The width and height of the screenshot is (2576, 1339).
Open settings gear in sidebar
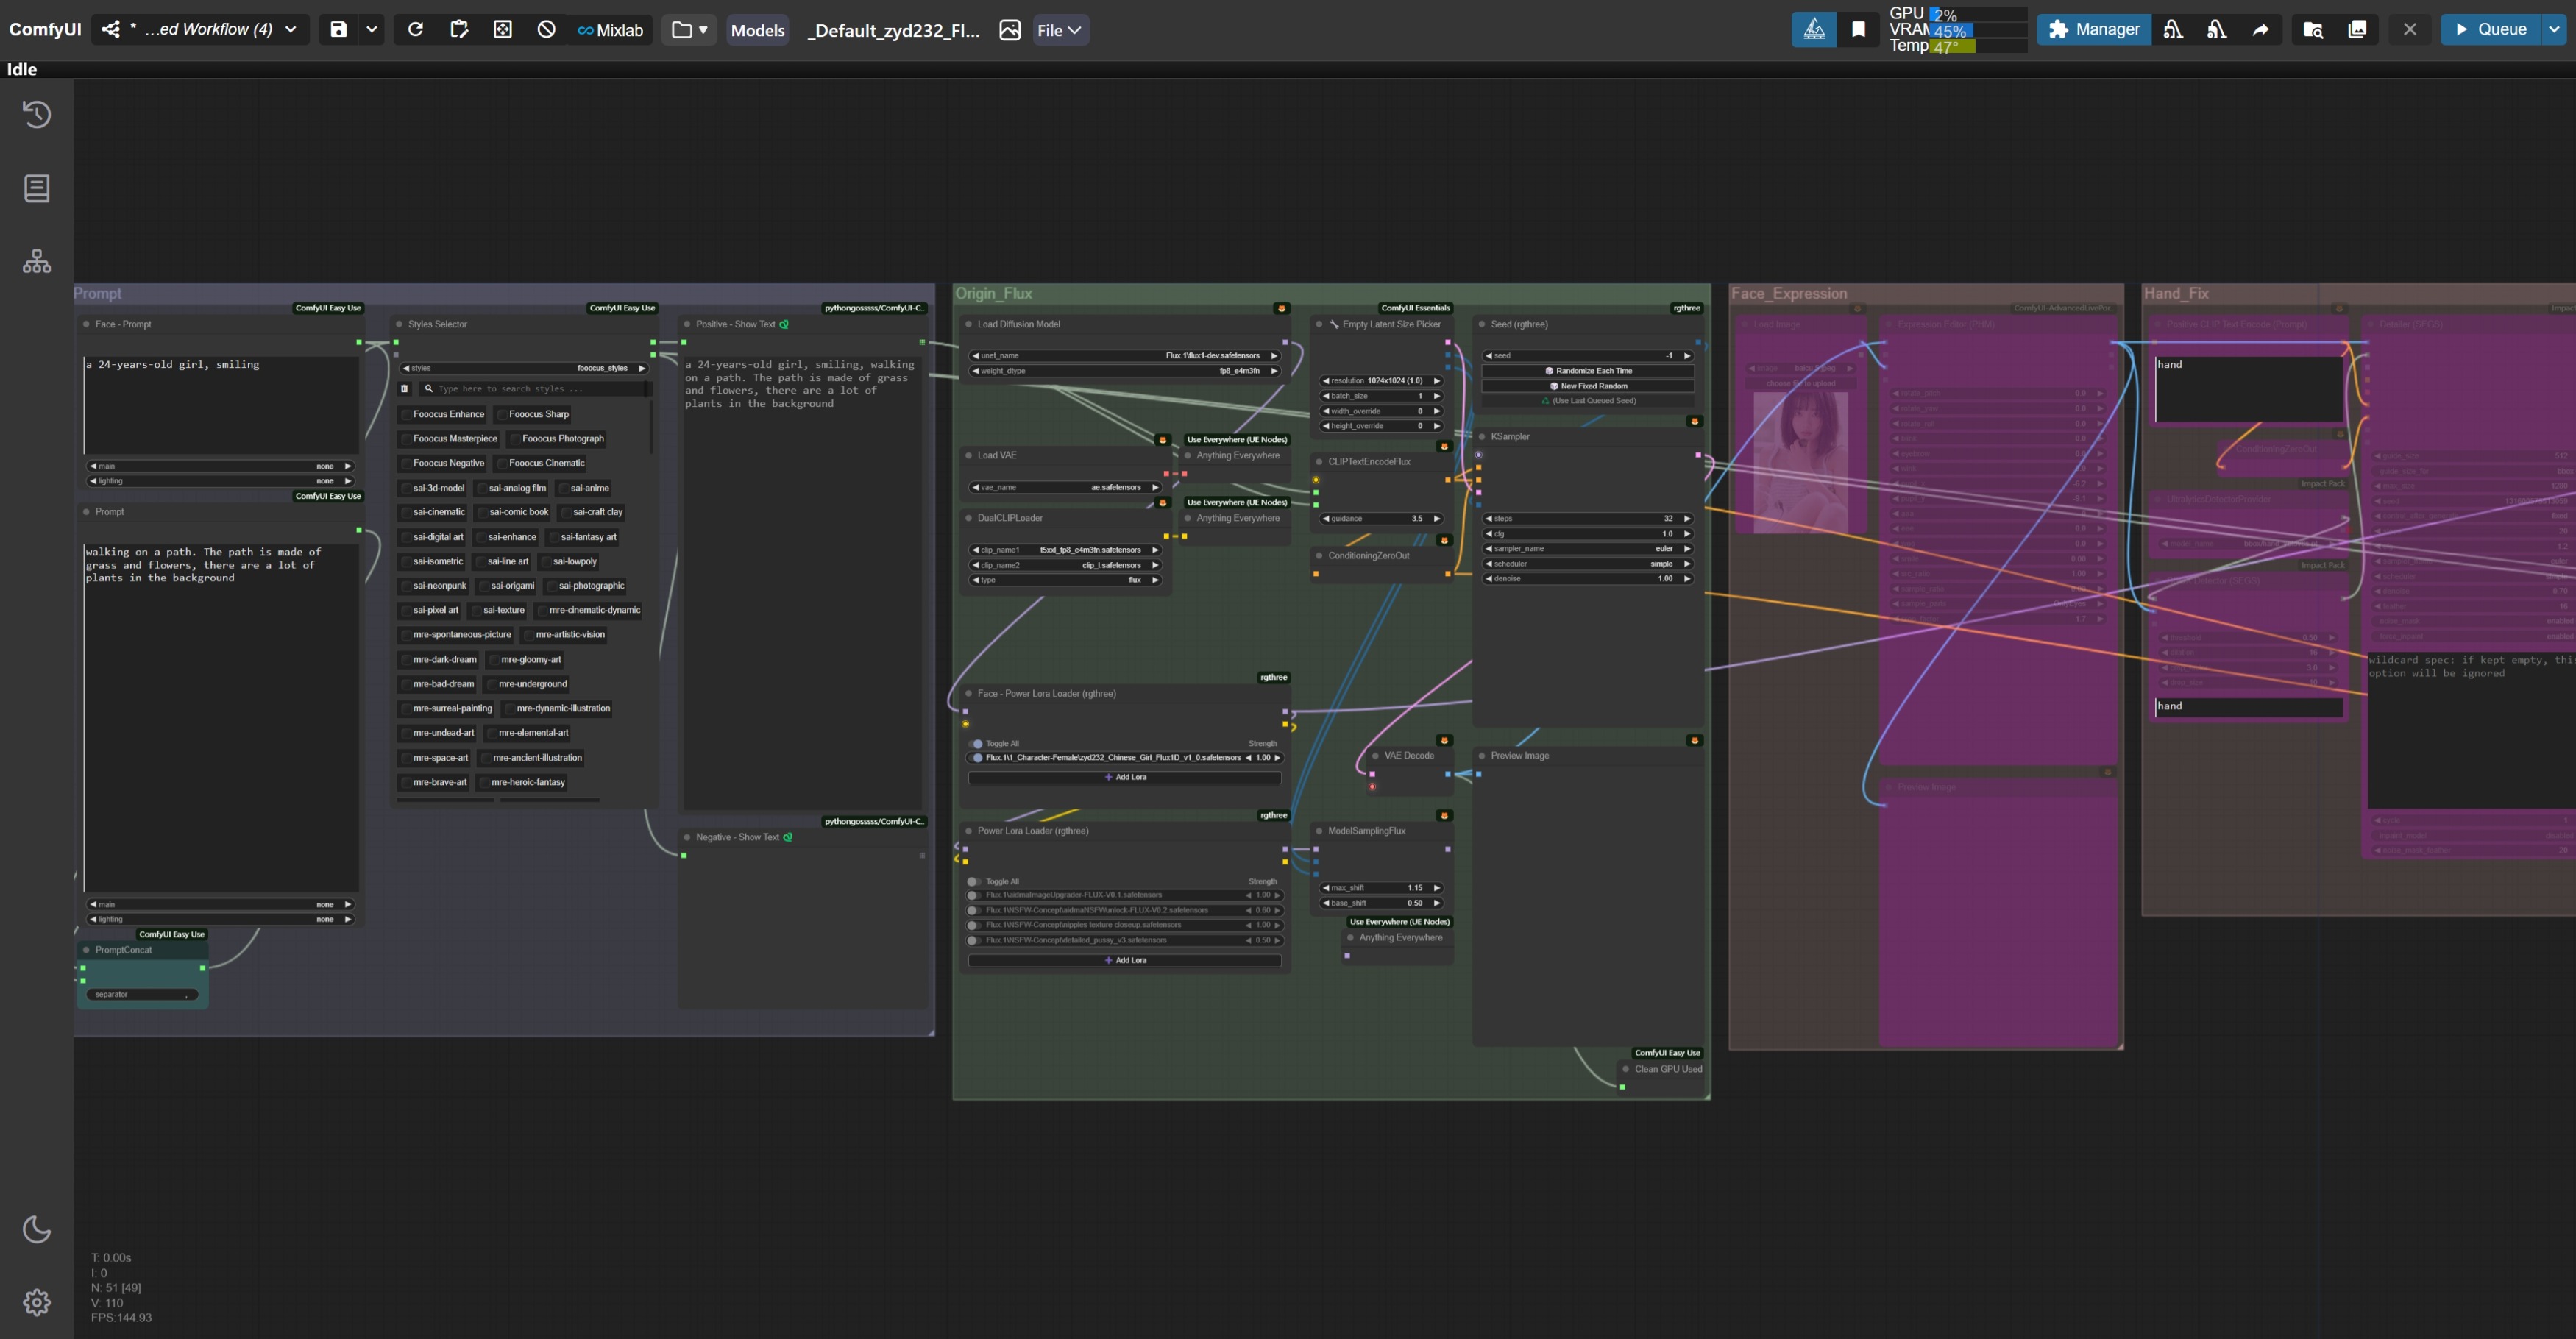[37, 1301]
